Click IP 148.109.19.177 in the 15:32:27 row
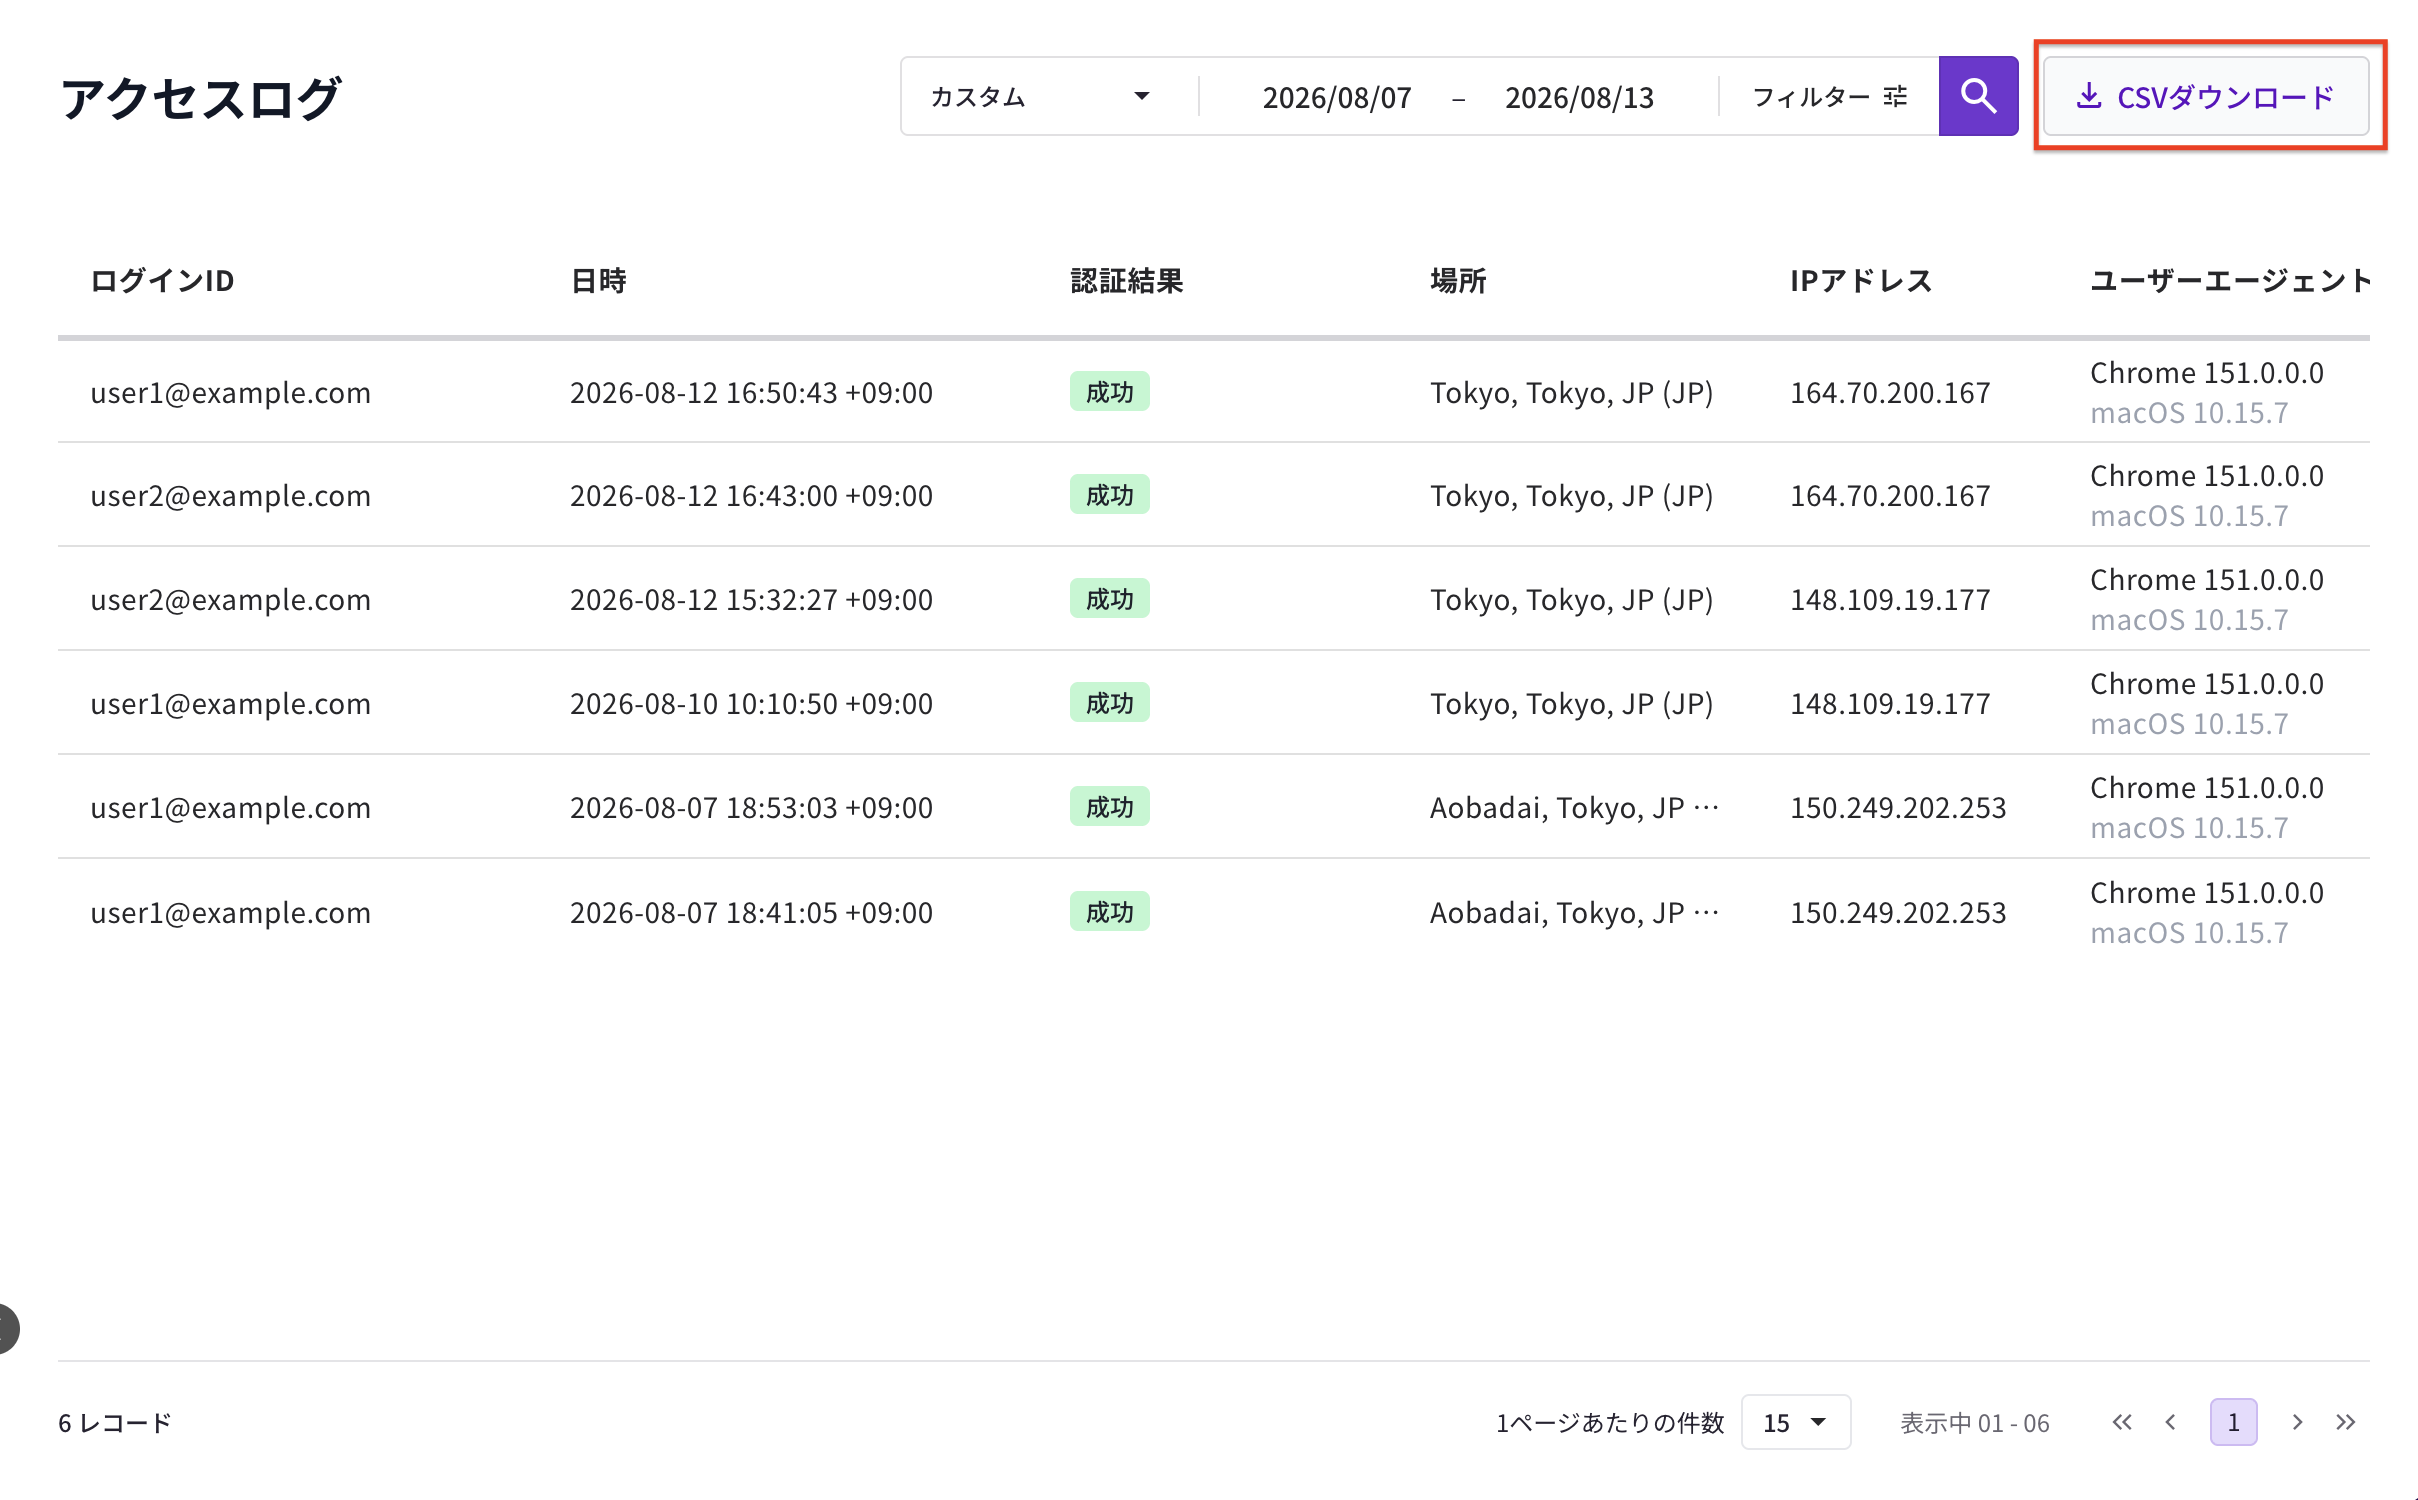Screen dimensions: 2418x1500 1890,599
